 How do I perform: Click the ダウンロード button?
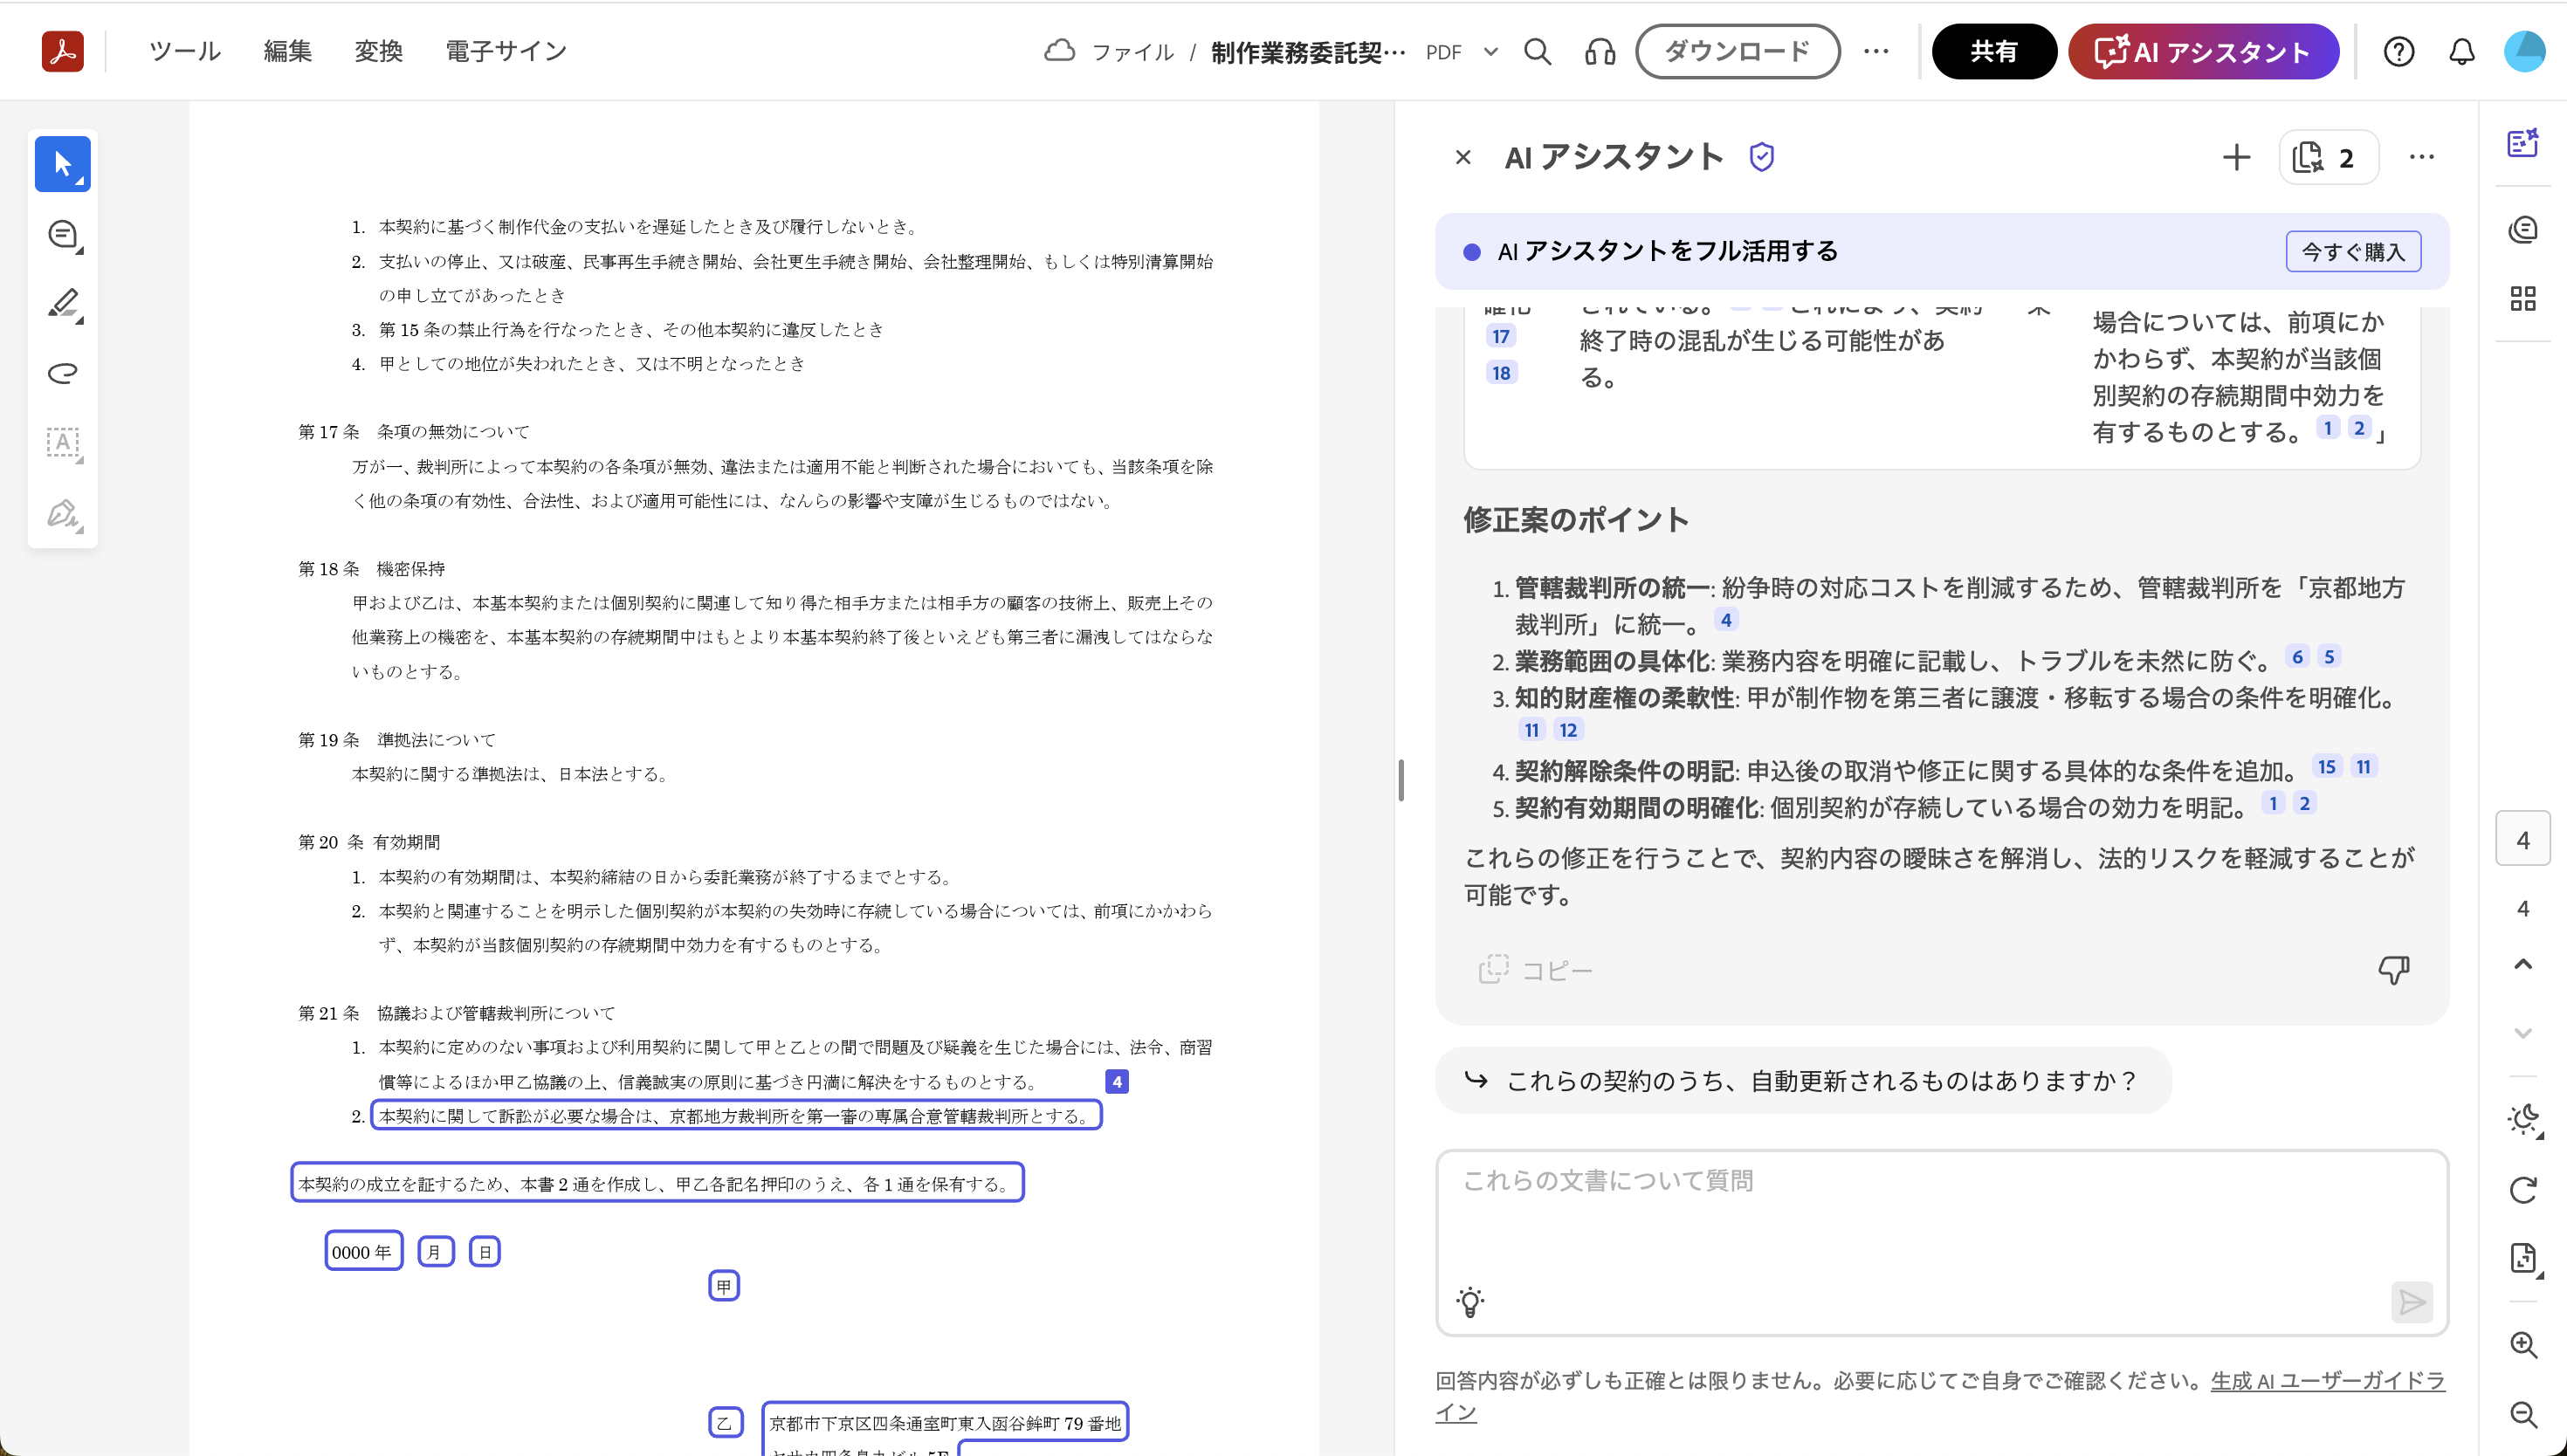(1737, 51)
